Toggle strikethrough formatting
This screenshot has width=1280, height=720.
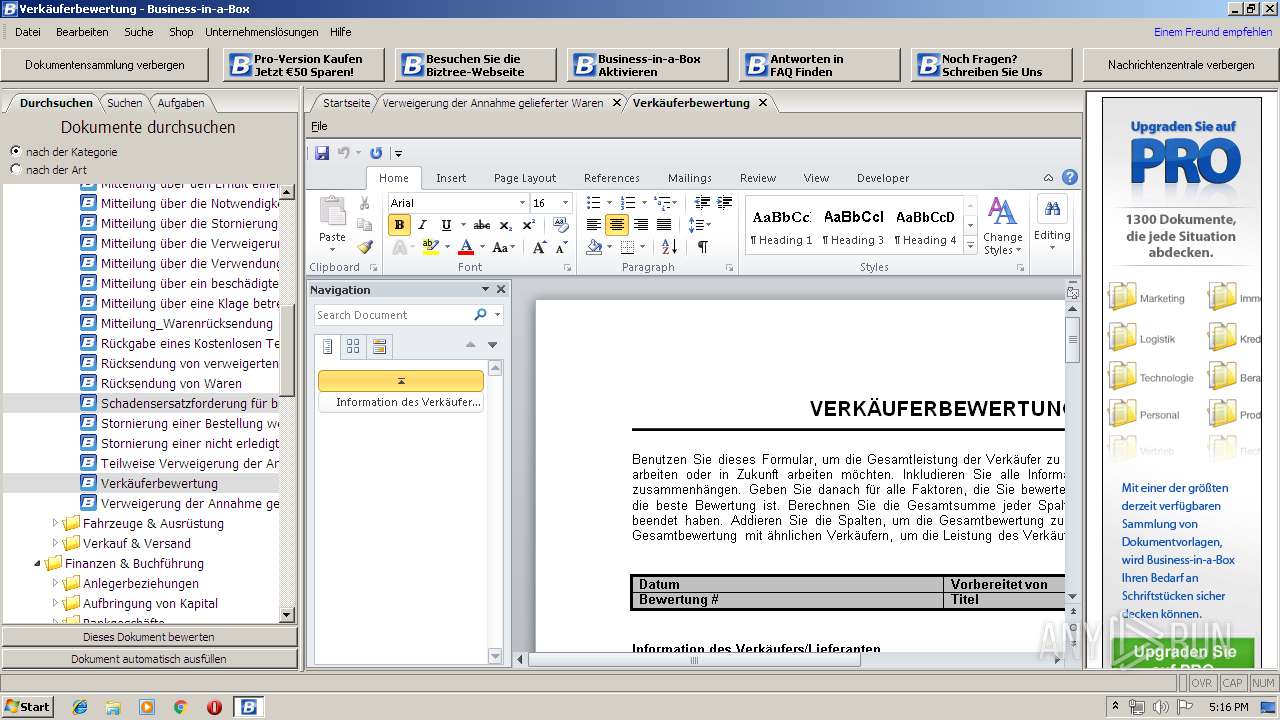(482, 225)
